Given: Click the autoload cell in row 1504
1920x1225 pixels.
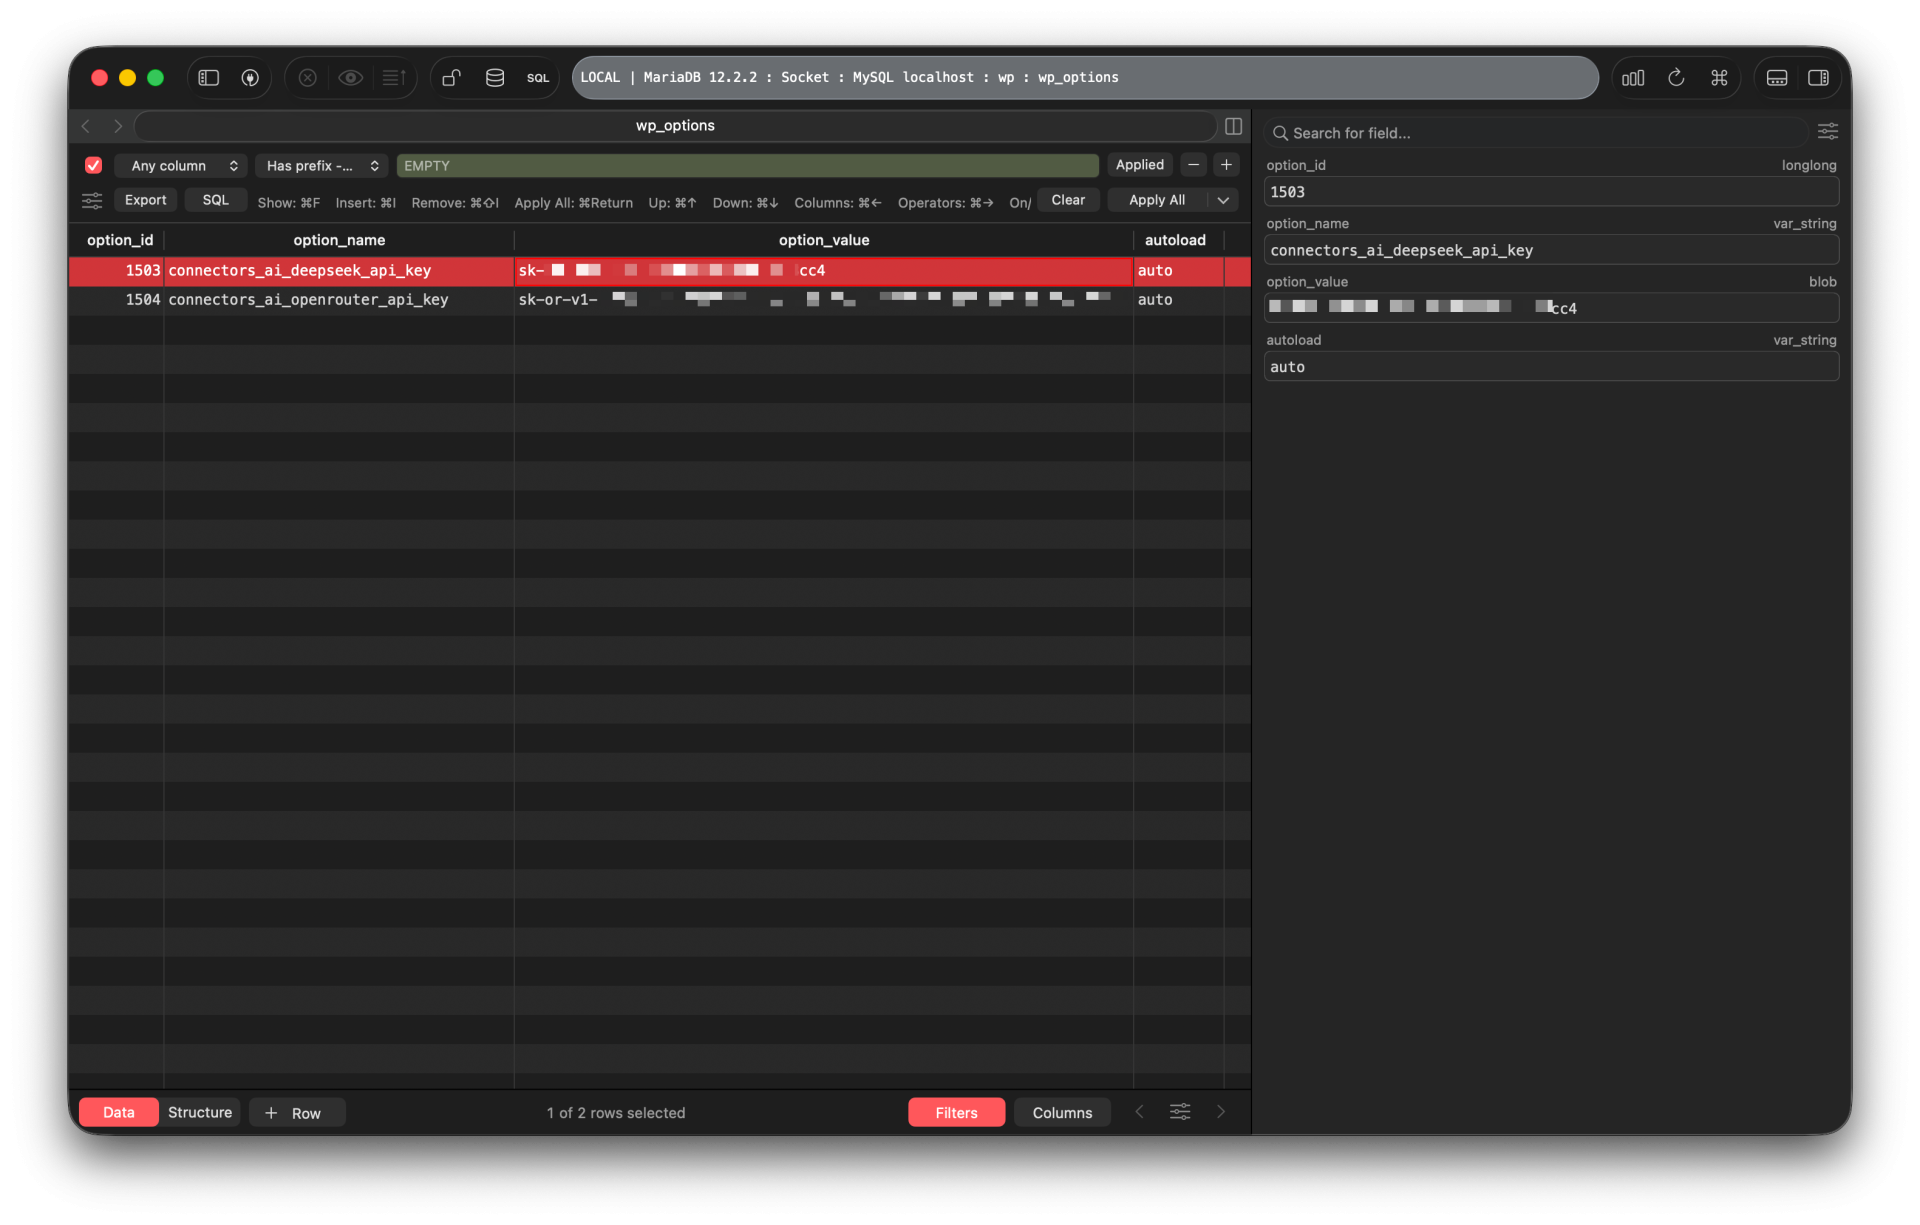Looking at the screenshot, I should [x=1179, y=300].
